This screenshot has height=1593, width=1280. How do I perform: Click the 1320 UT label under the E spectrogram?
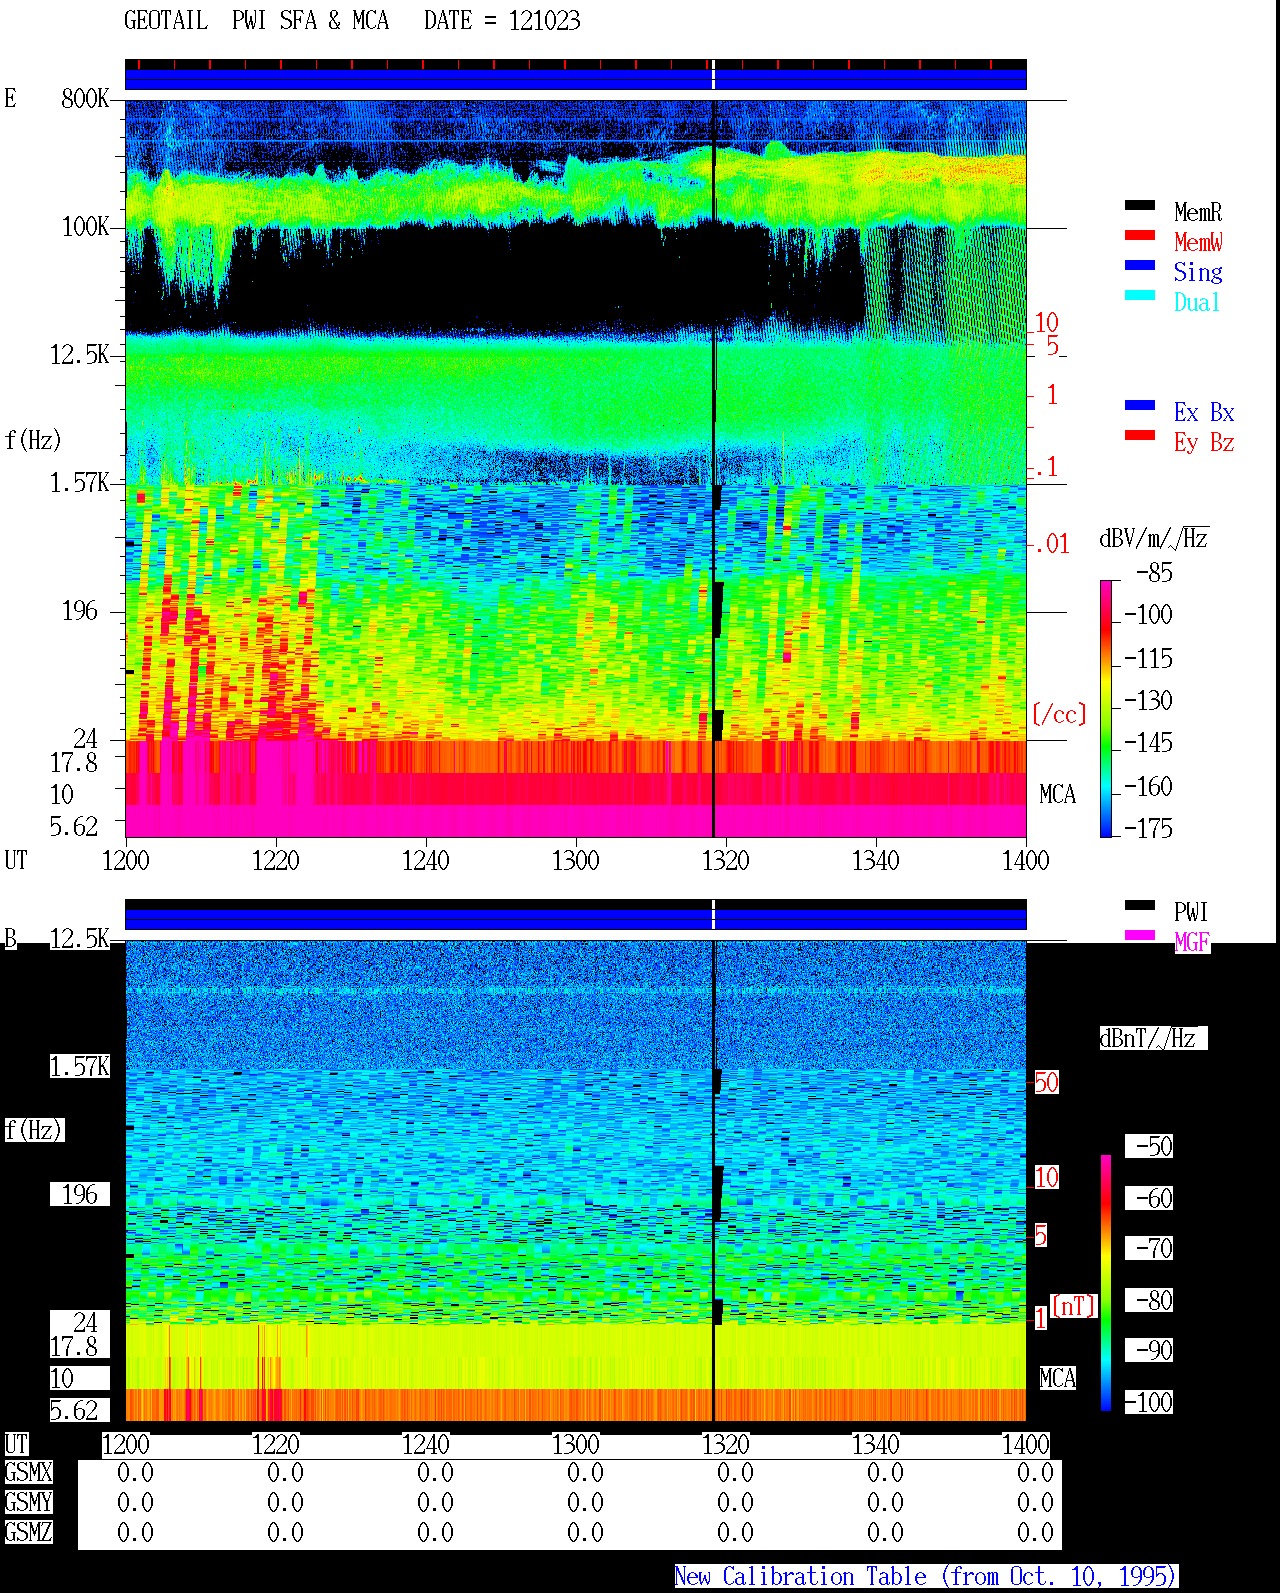pyautogui.click(x=725, y=861)
